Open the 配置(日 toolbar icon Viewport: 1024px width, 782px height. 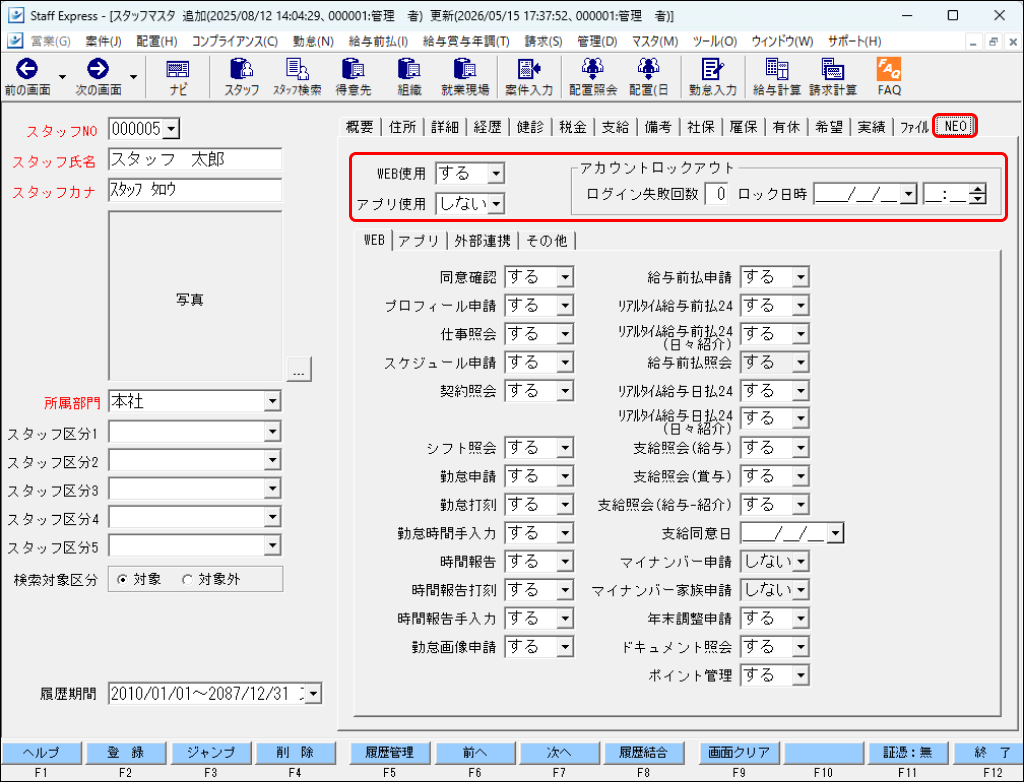pyautogui.click(x=648, y=77)
